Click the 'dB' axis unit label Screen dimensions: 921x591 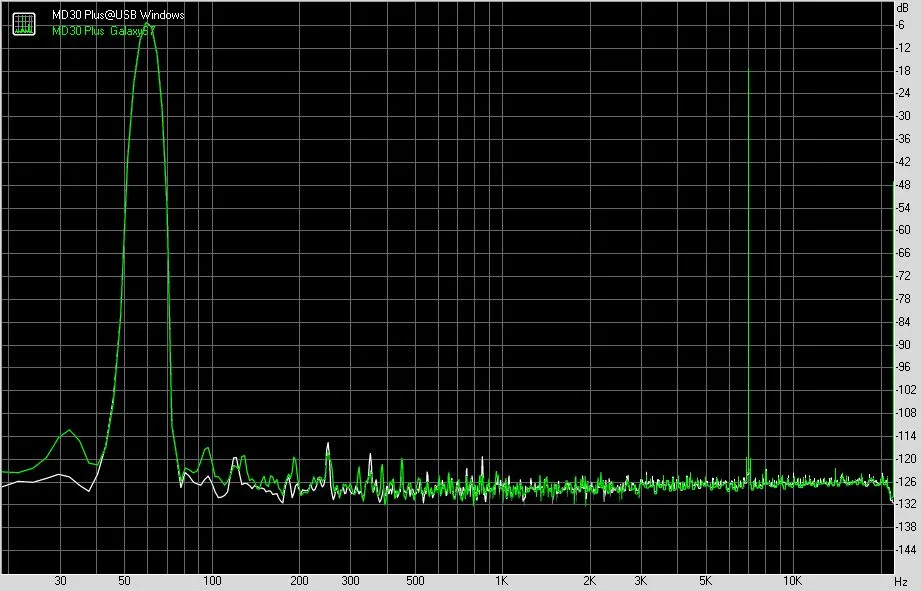902,8
